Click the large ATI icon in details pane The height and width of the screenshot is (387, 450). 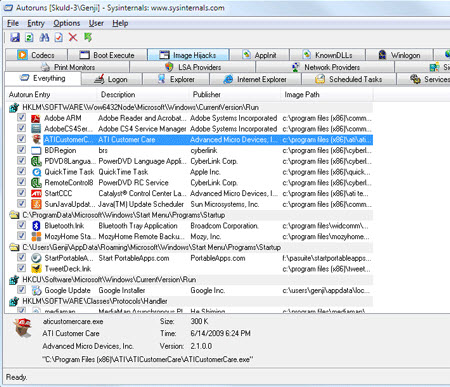pyautogui.click(x=23, y=328)
